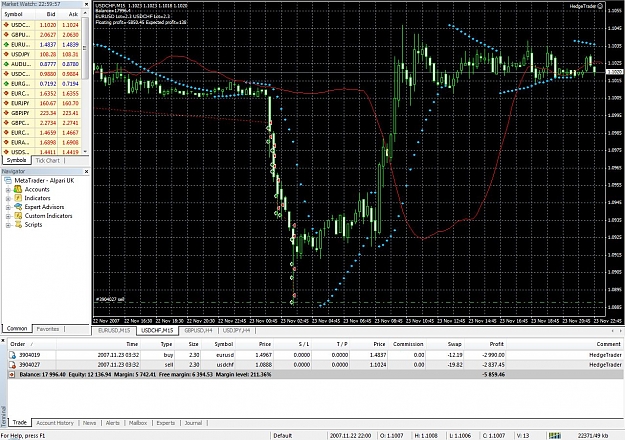Image resolution: width=625 pixels, height=440 pixels.
Task: Click the chart tabs scroll-left arrow
Action: 612,330
